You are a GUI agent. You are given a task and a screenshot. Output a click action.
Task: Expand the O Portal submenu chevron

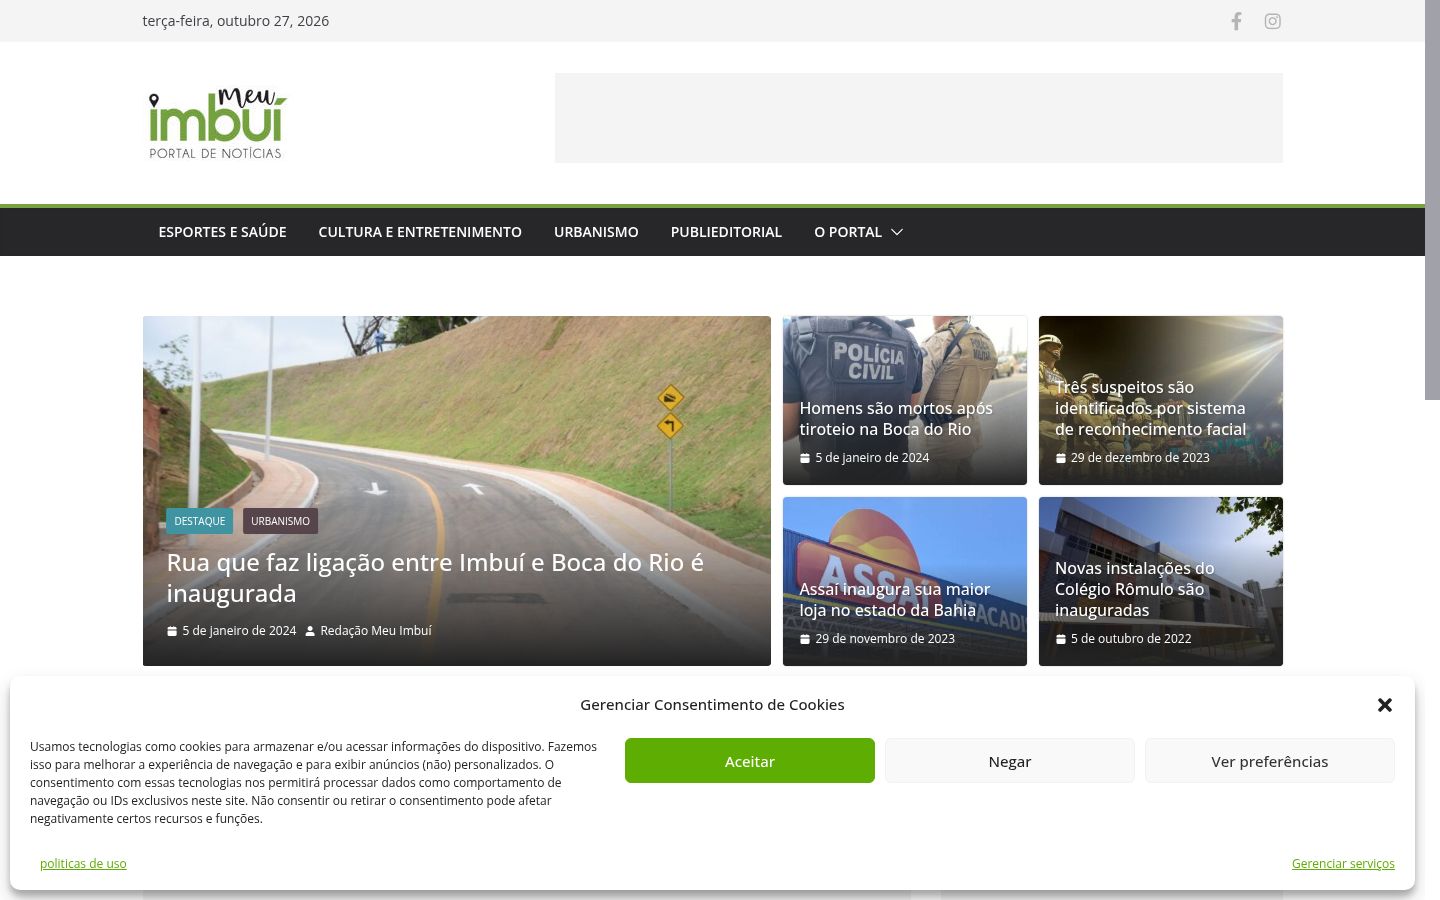pyautogui.click(x=897, y=232)
